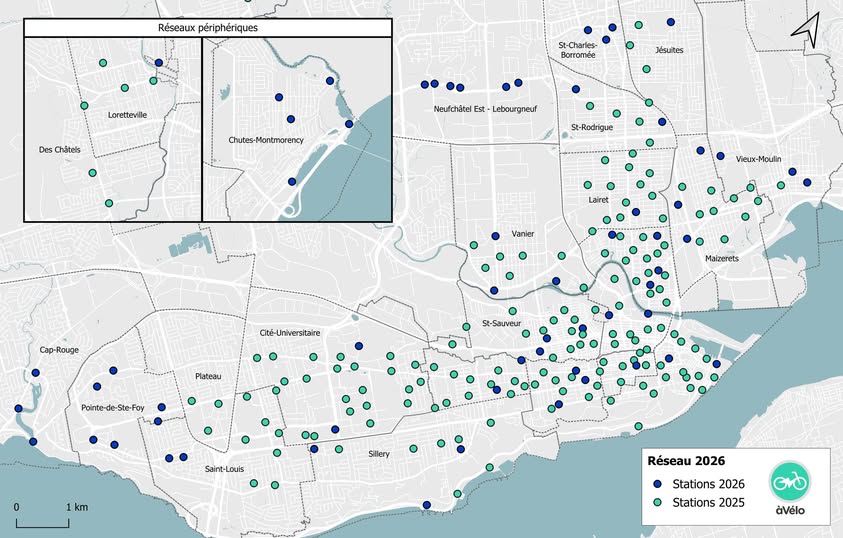Click the àVélo bicycle logo
843x538 pixels.
[x=789, y=481]
